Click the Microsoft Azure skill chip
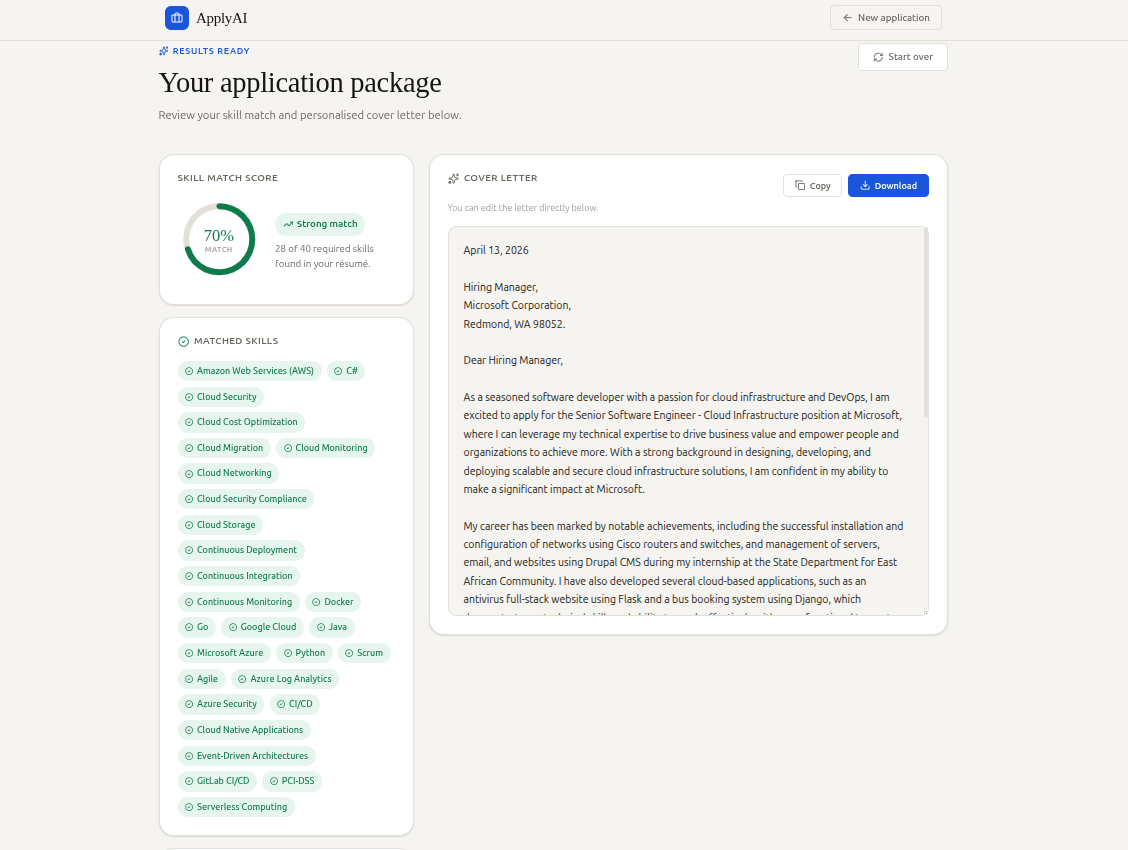The height and width of the screenshot is (850, 1128). click(x=224, y=653)
